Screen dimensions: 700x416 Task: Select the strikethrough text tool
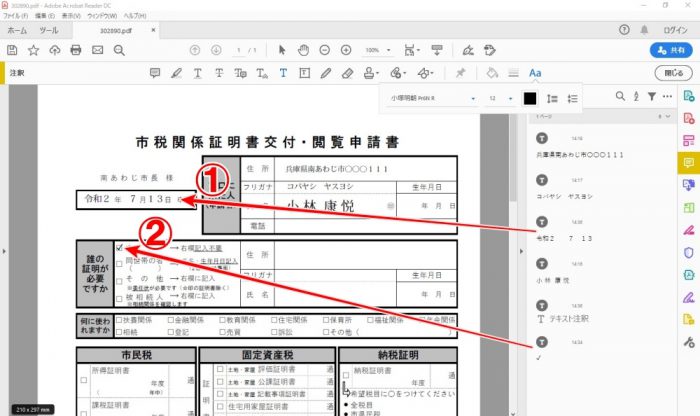pos(219,73)
